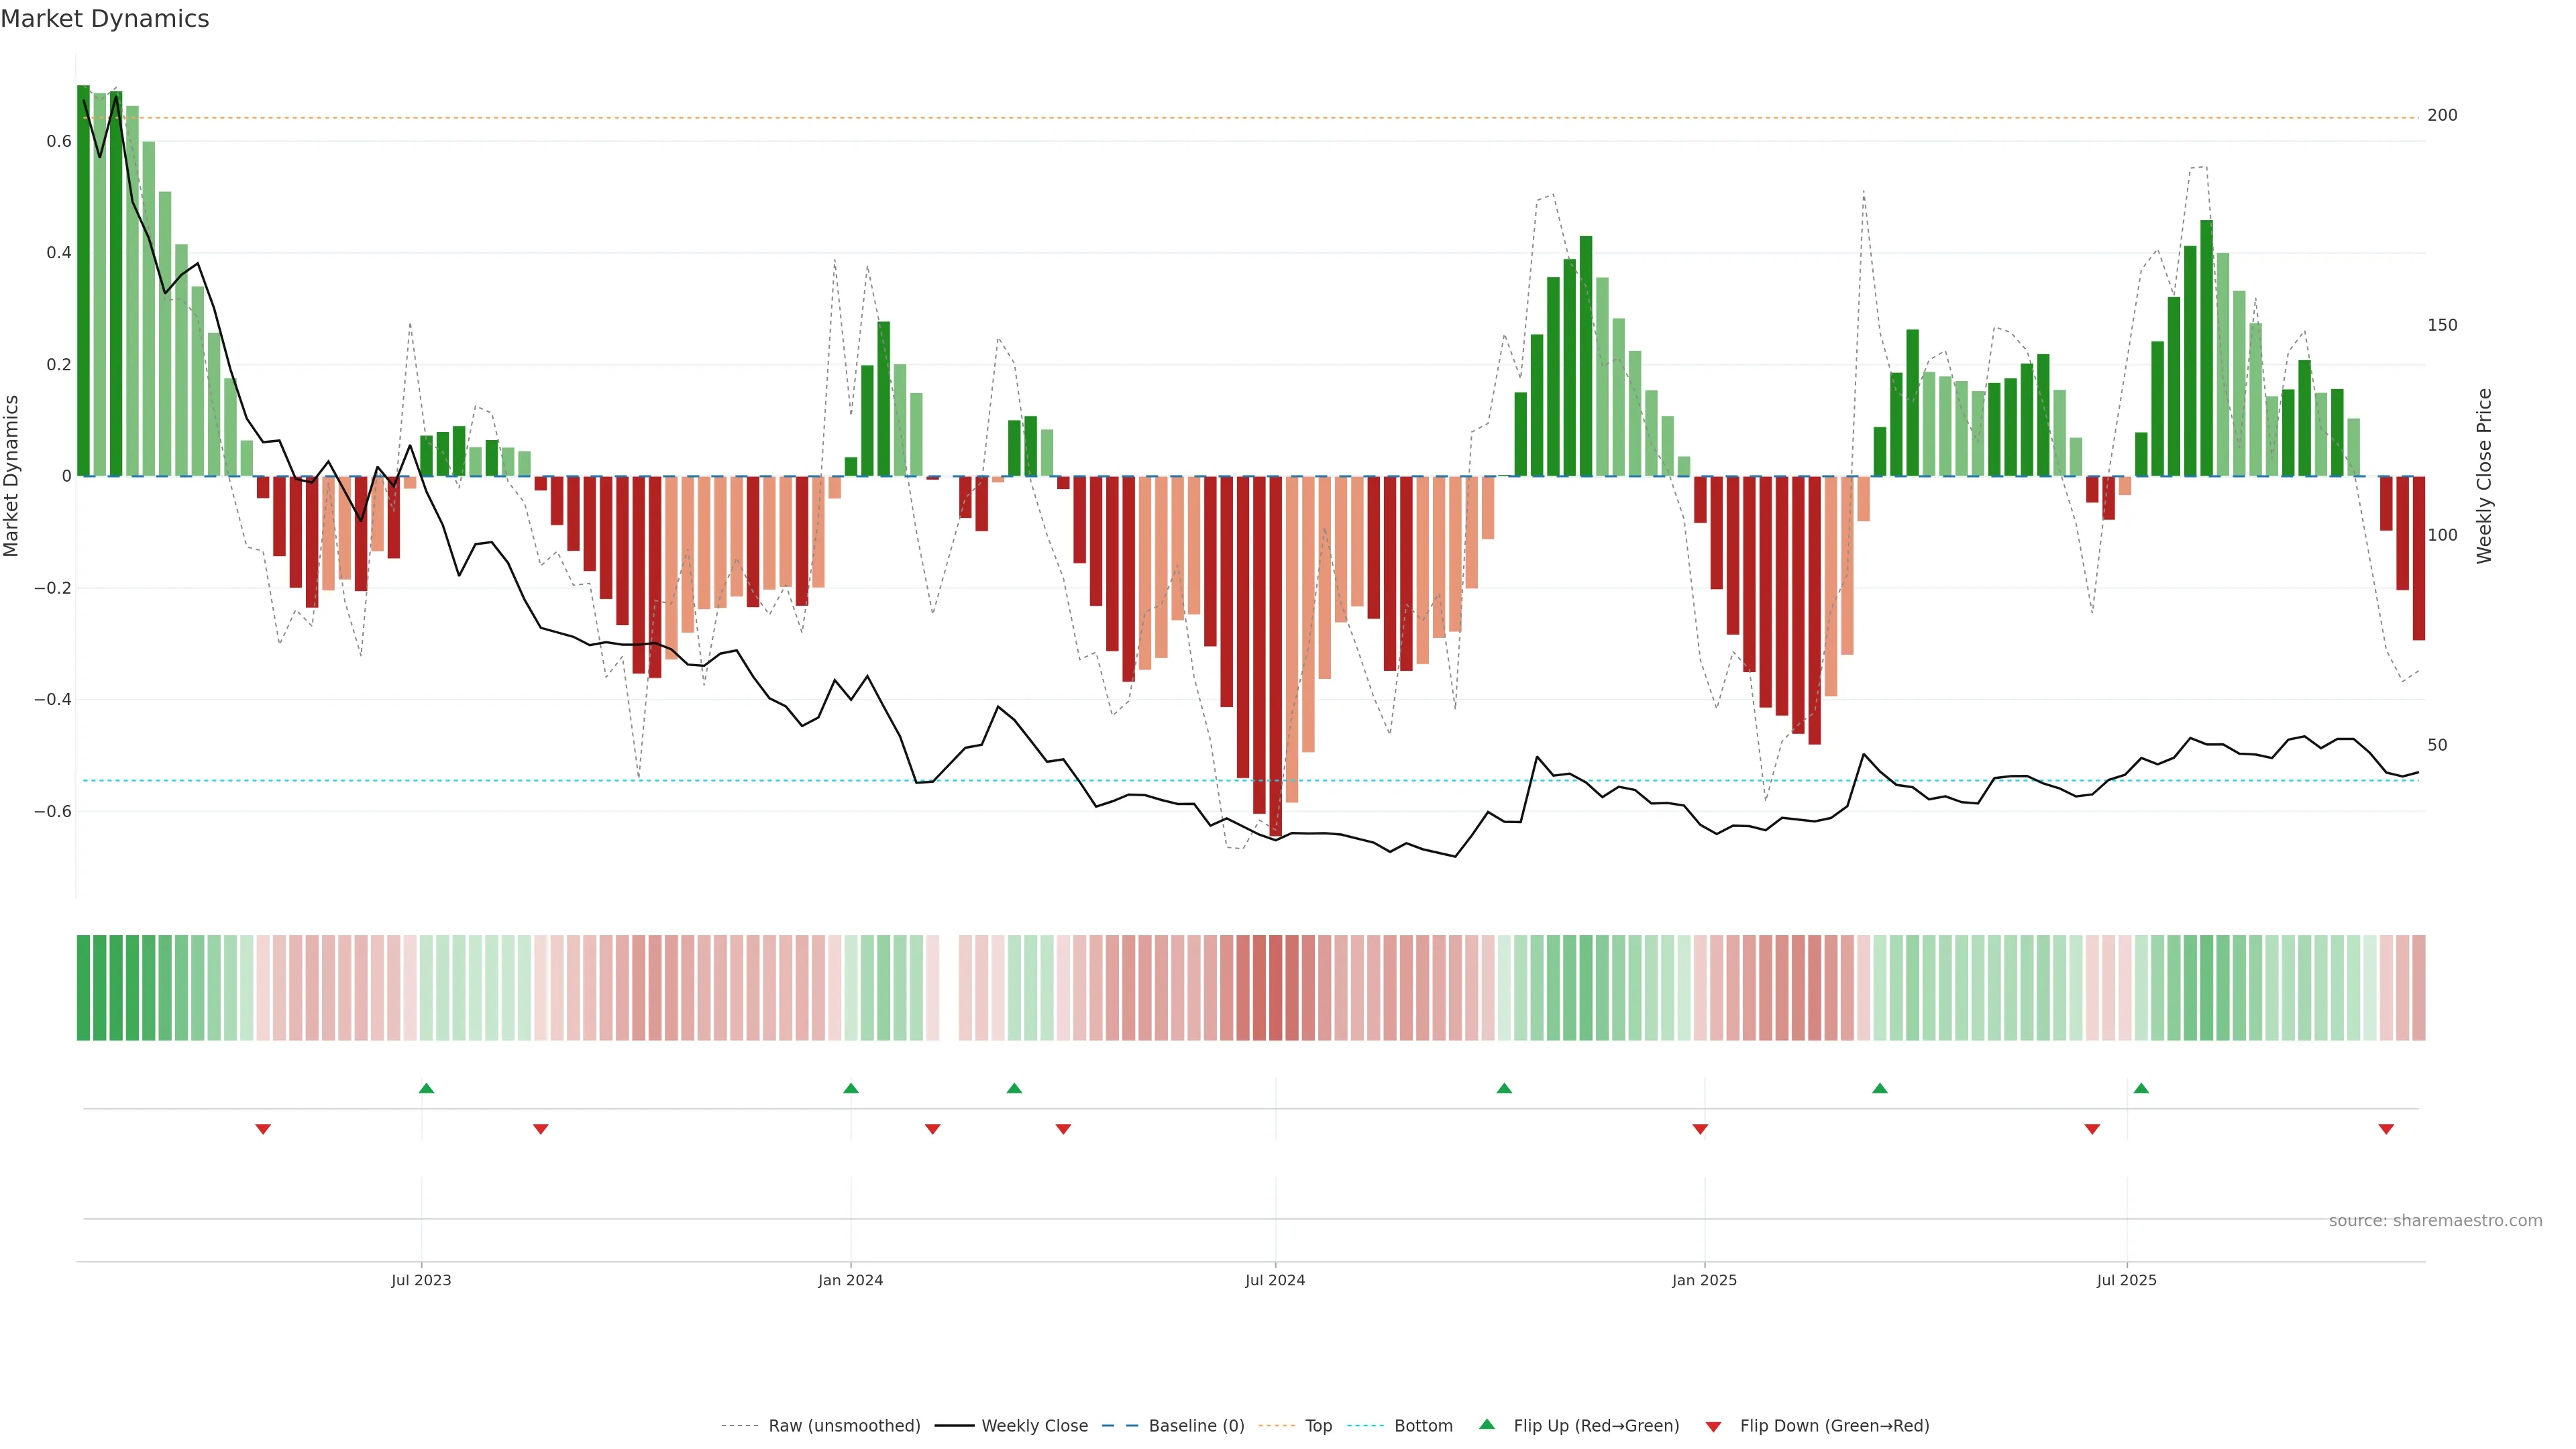
Task: Click the rightmost red flip-down marker
Action: pos(2386,1129)
